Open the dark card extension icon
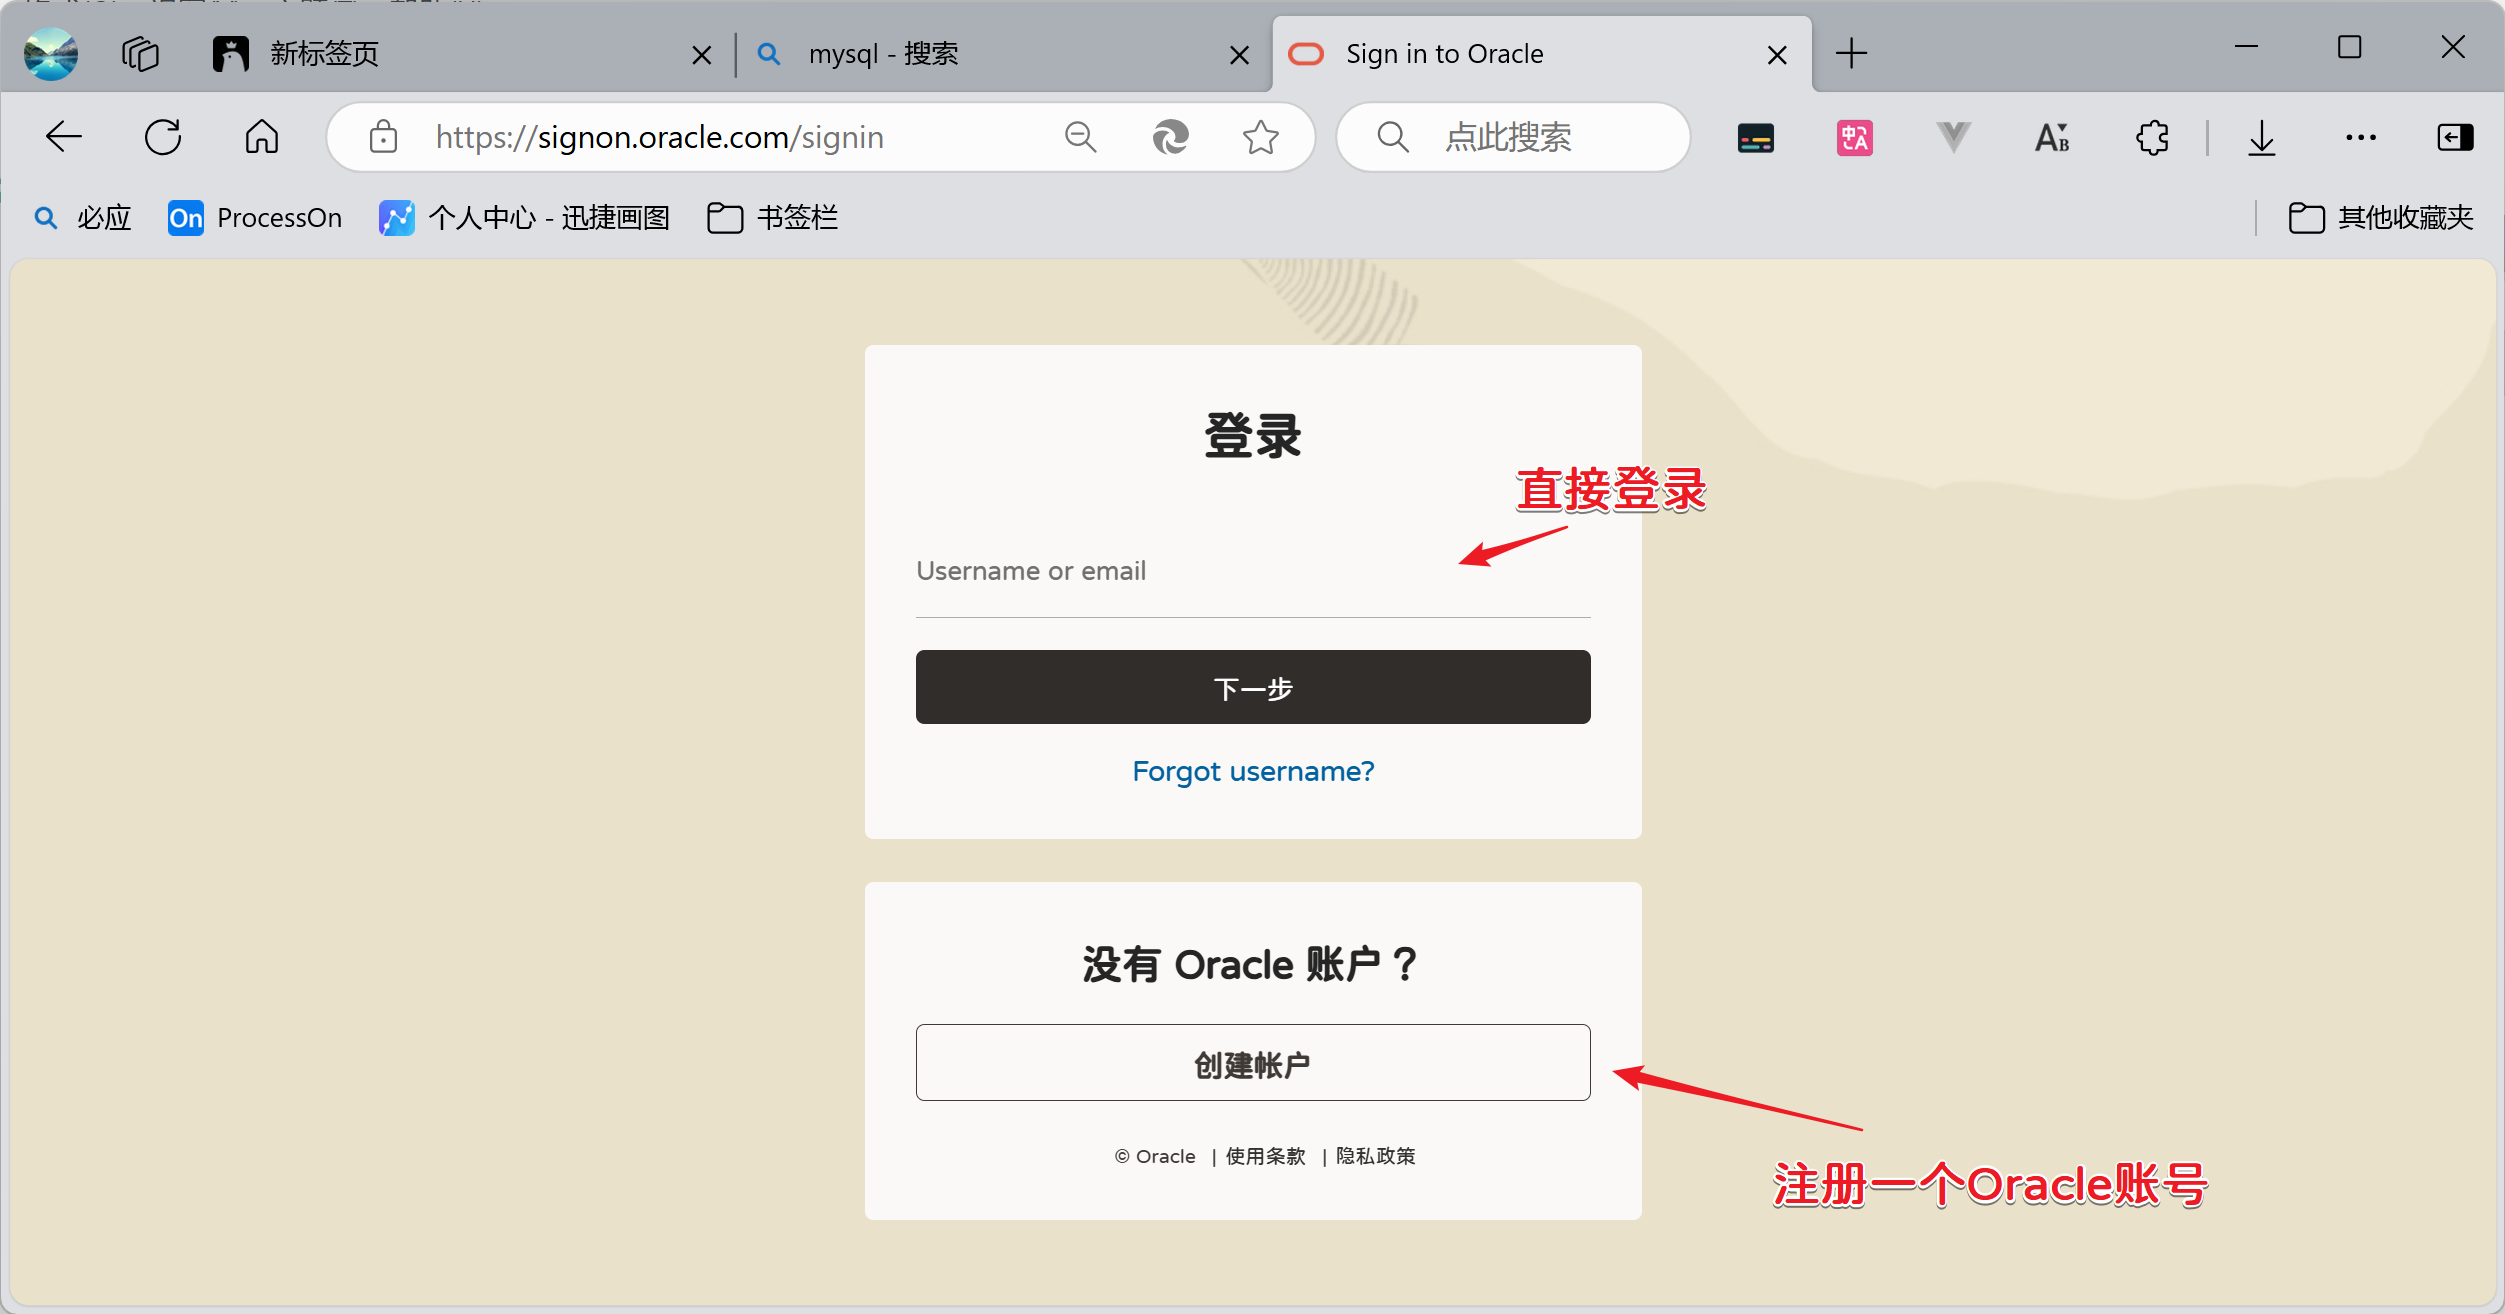Viewport: 2505px width, 1314px height. click(1756, 138)
